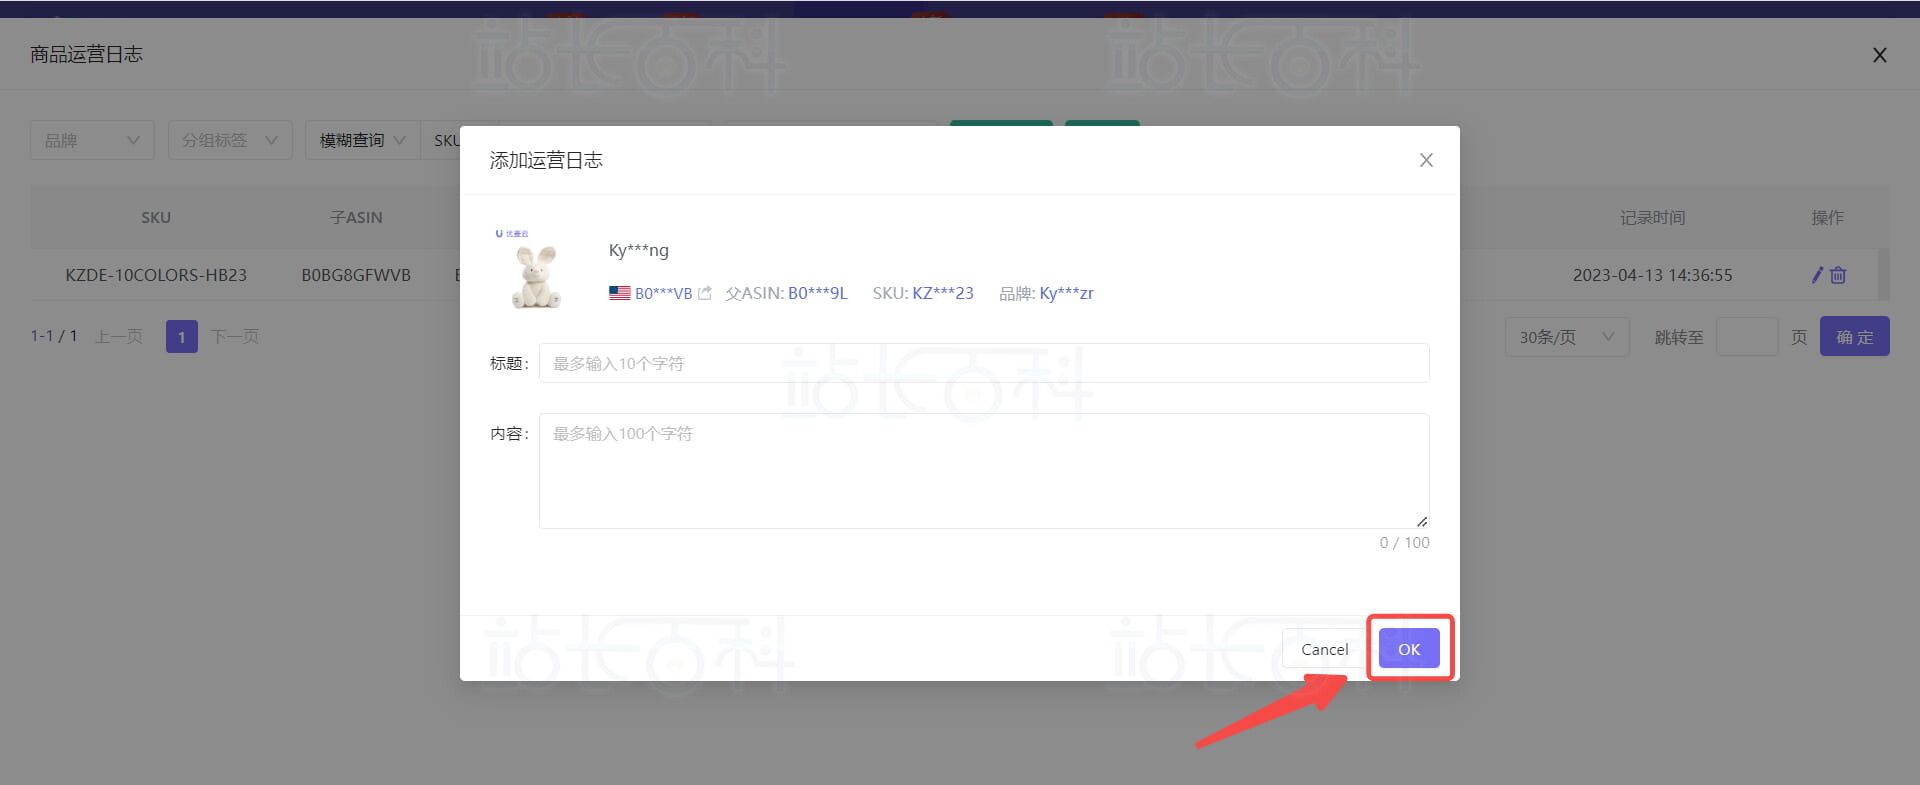Open the 分组标签 dropdown

230,140
